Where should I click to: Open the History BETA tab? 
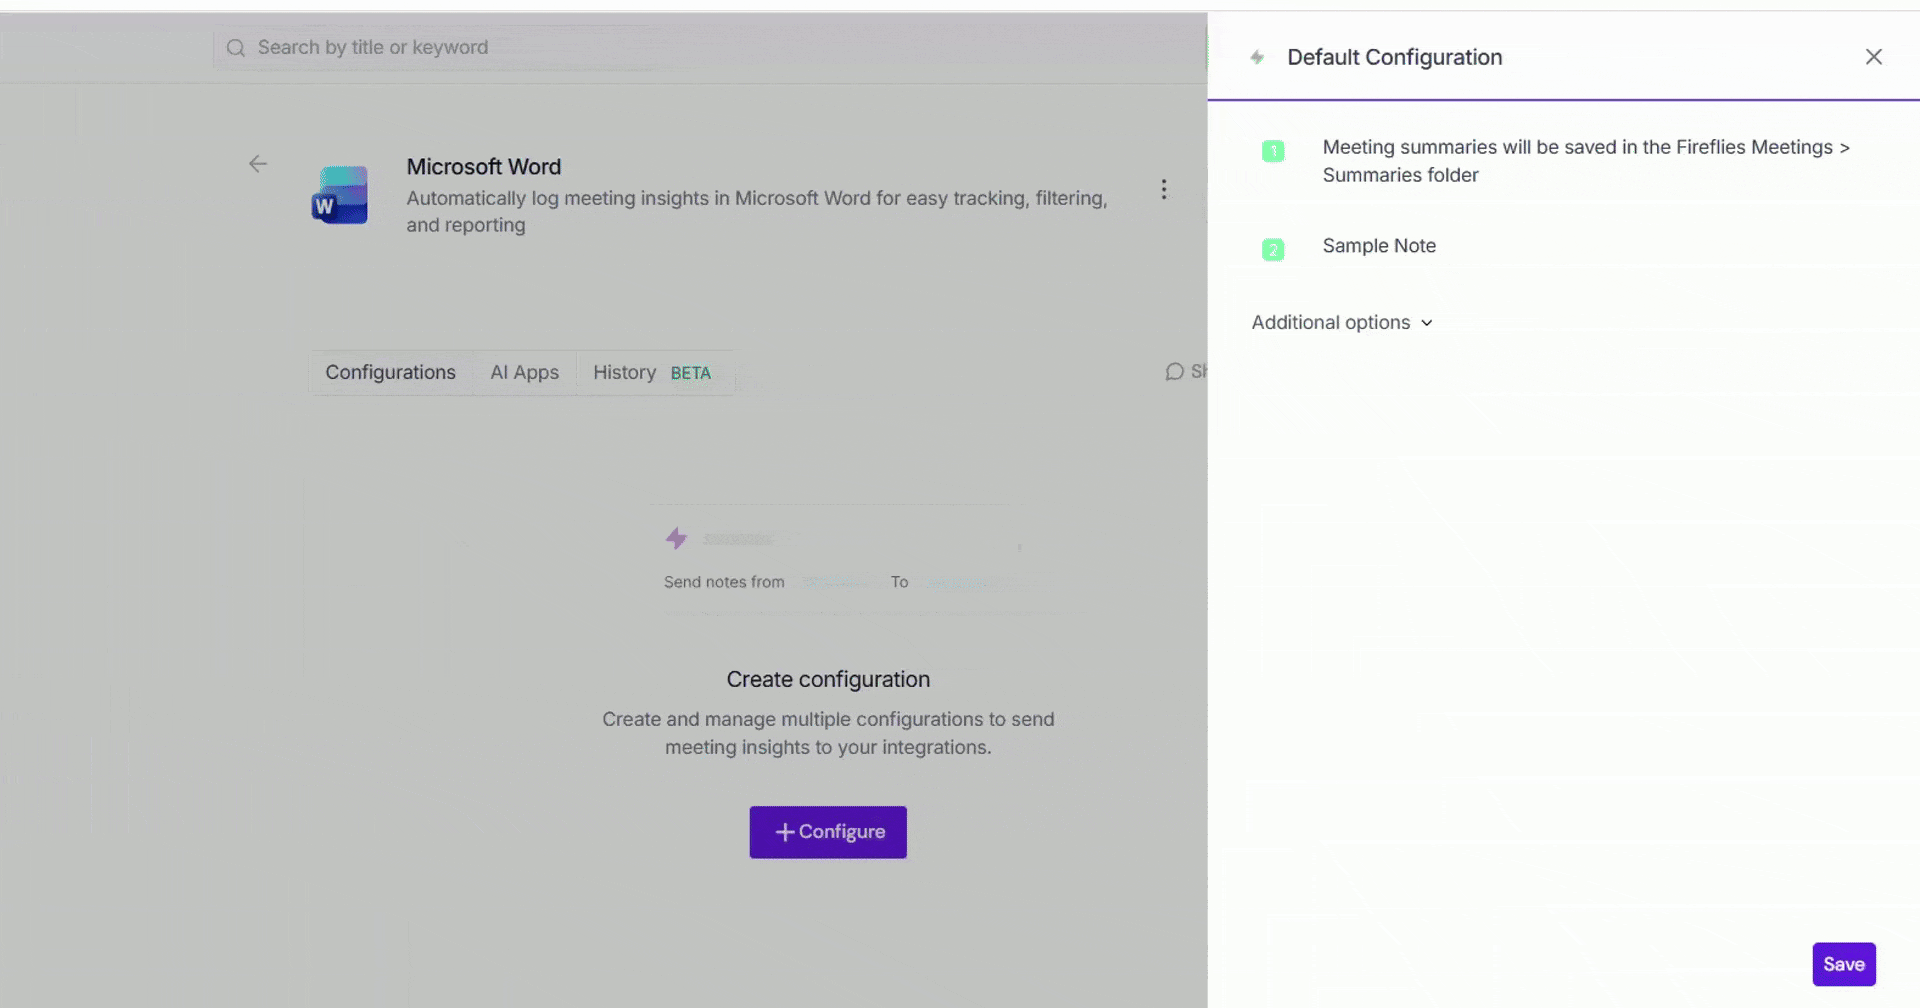tap(652, 372)
